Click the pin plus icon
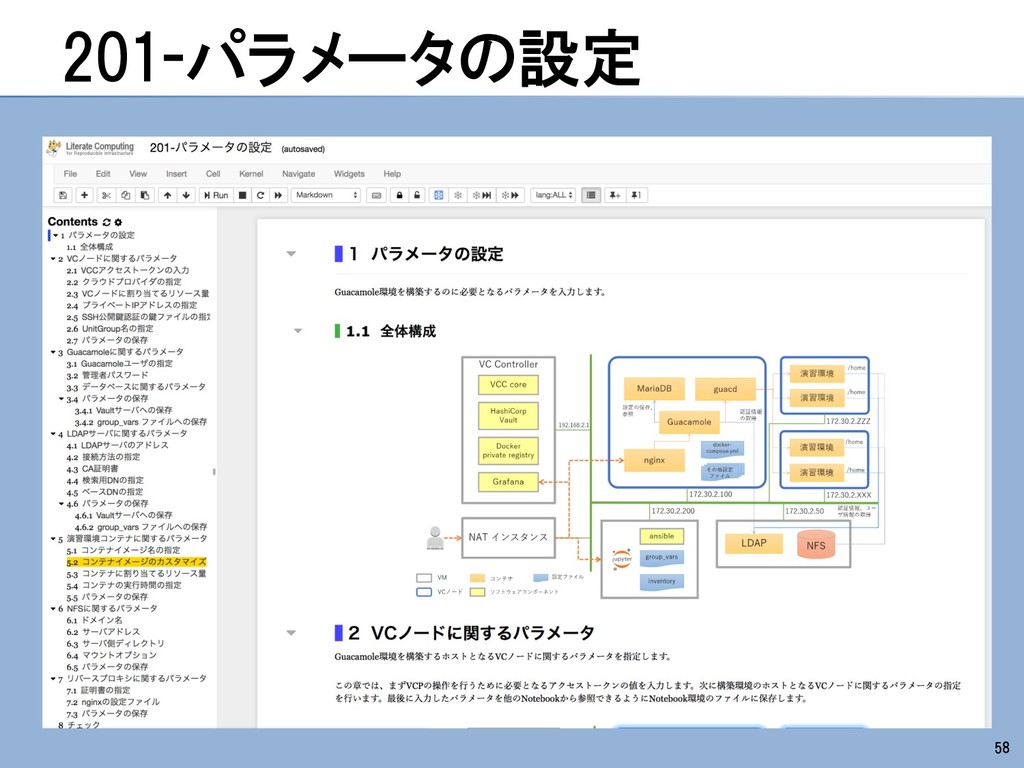This screenshot has width=1024, height=768. [x=615, y=195]
